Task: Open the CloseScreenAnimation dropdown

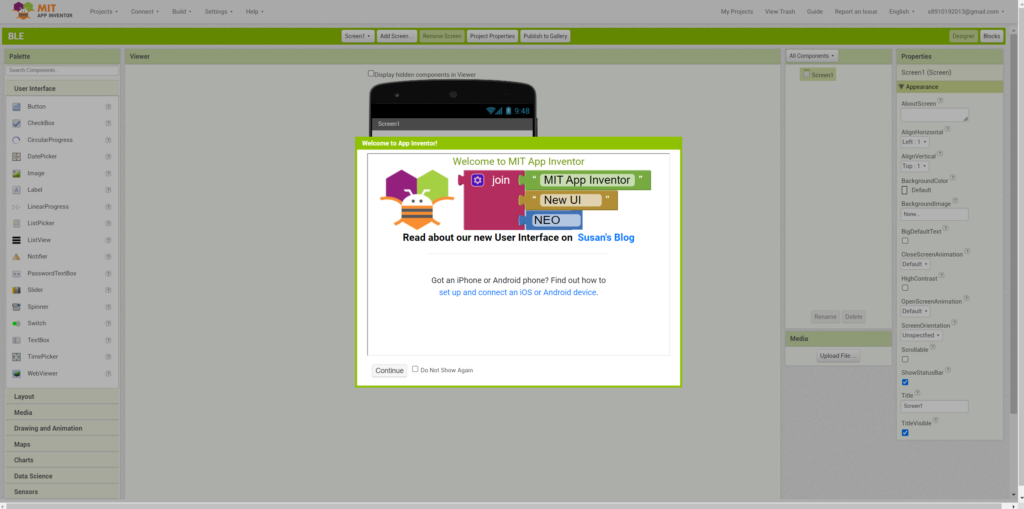Action: 916,264
